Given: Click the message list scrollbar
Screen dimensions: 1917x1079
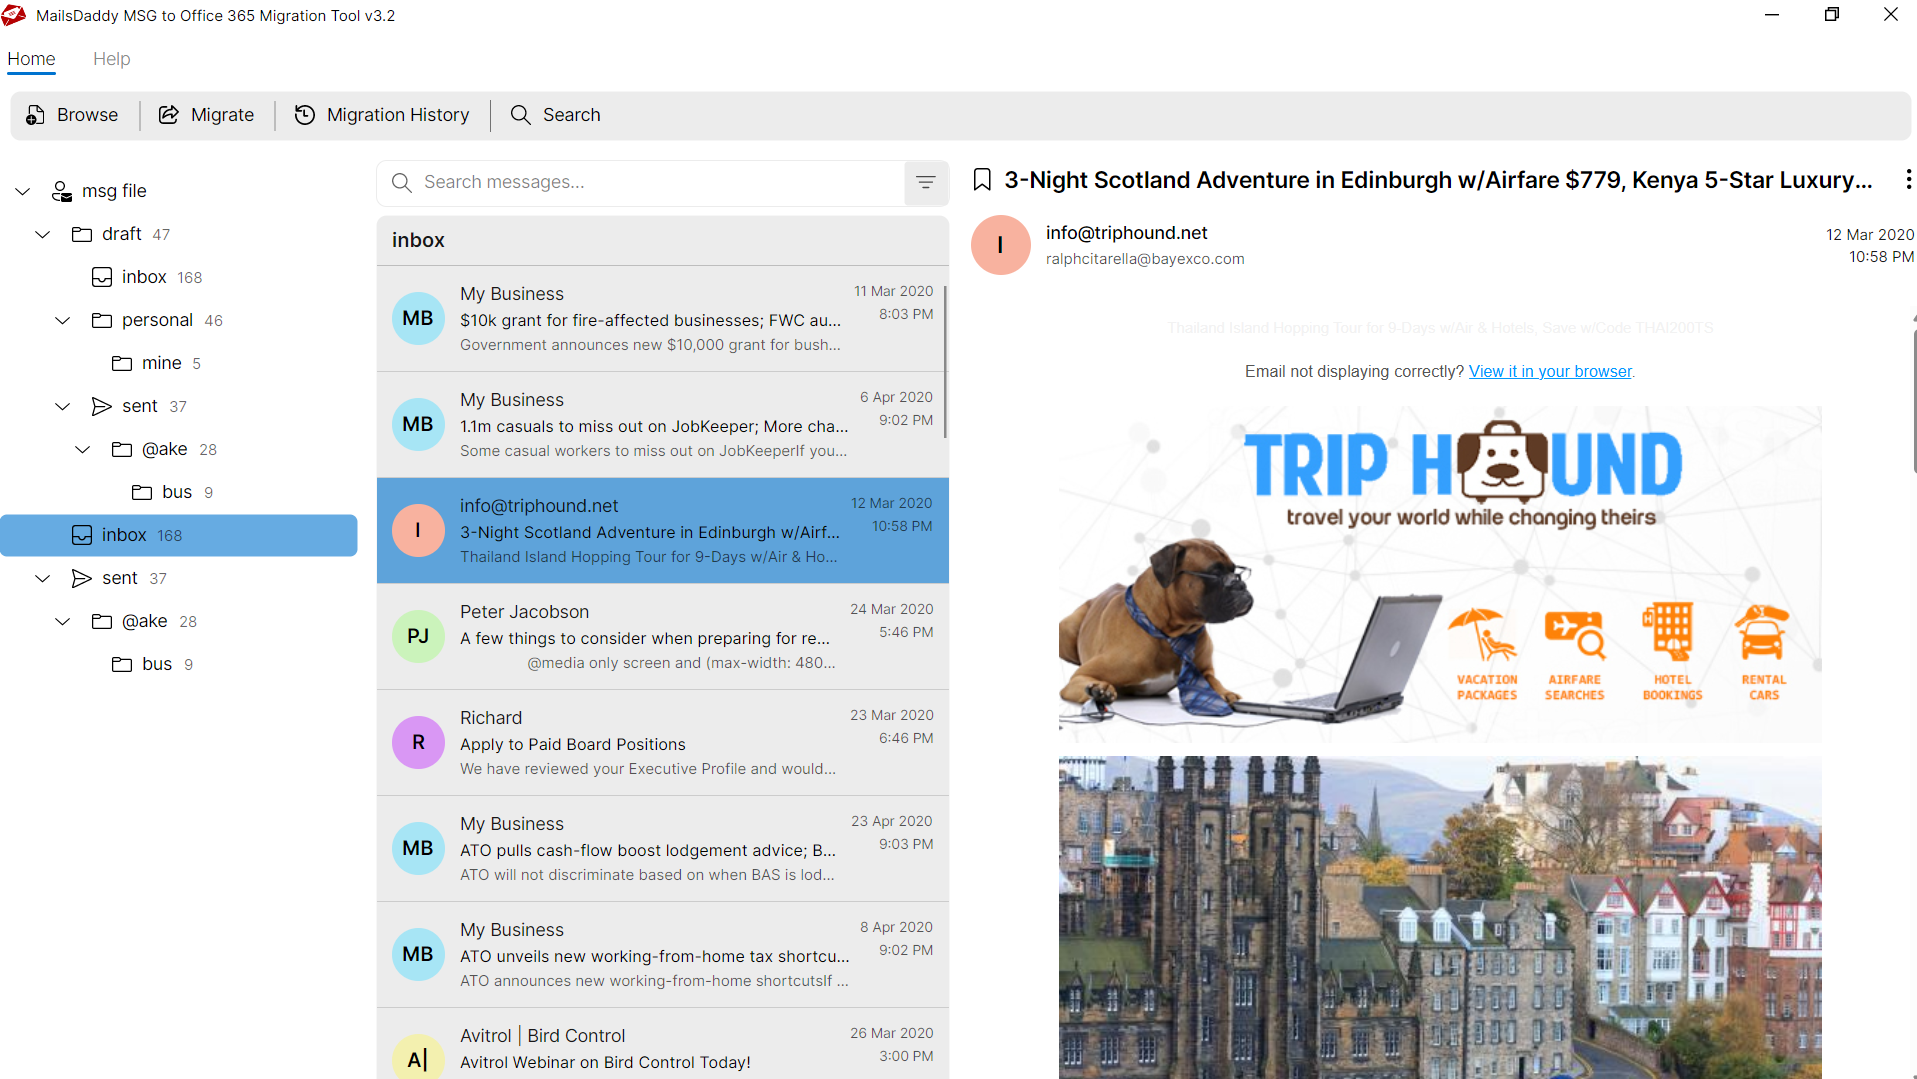Looking at the screenshot, I should [x=945, y=362].
